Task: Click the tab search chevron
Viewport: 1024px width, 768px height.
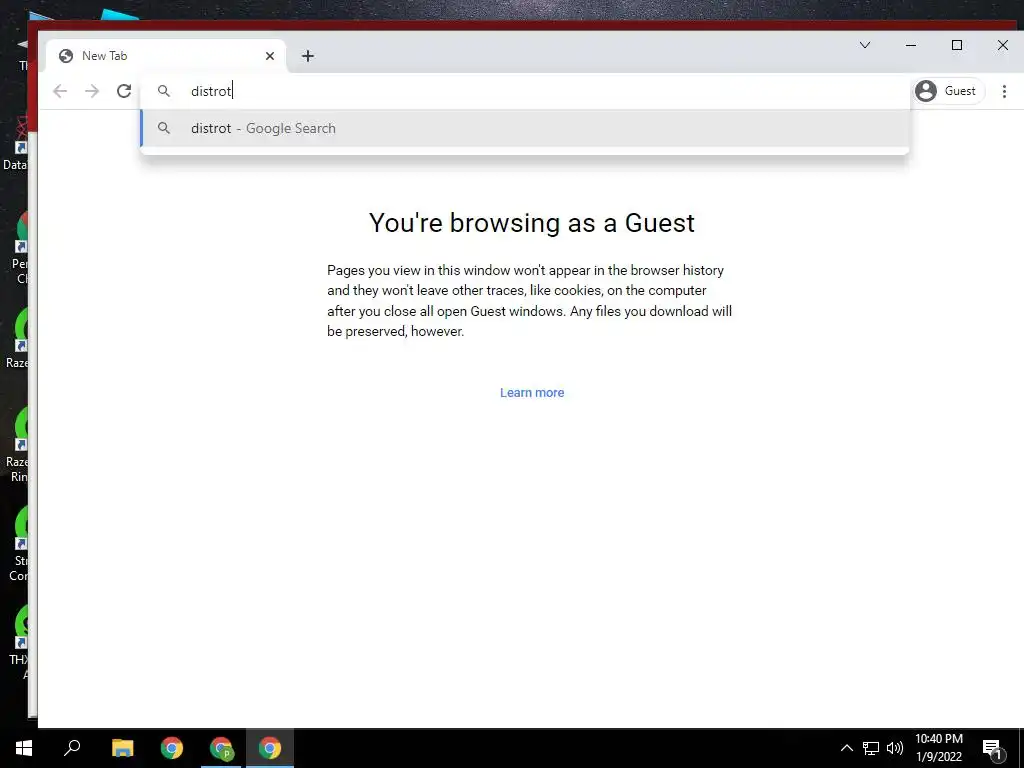Action: click(x=865, y=45)
